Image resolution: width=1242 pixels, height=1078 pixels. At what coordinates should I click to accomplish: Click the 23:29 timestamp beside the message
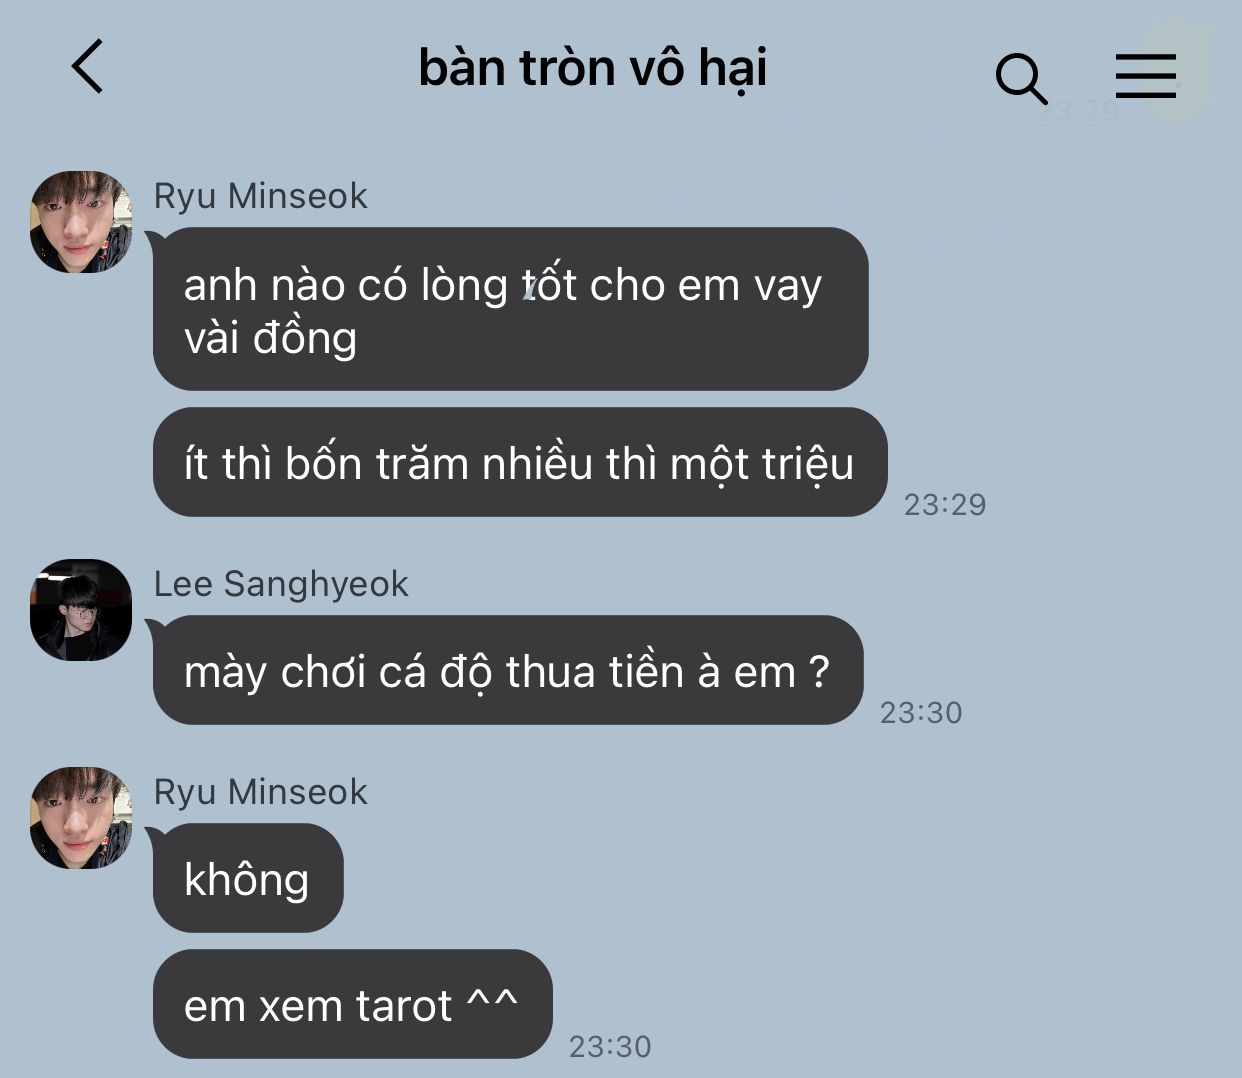(945, 505)
